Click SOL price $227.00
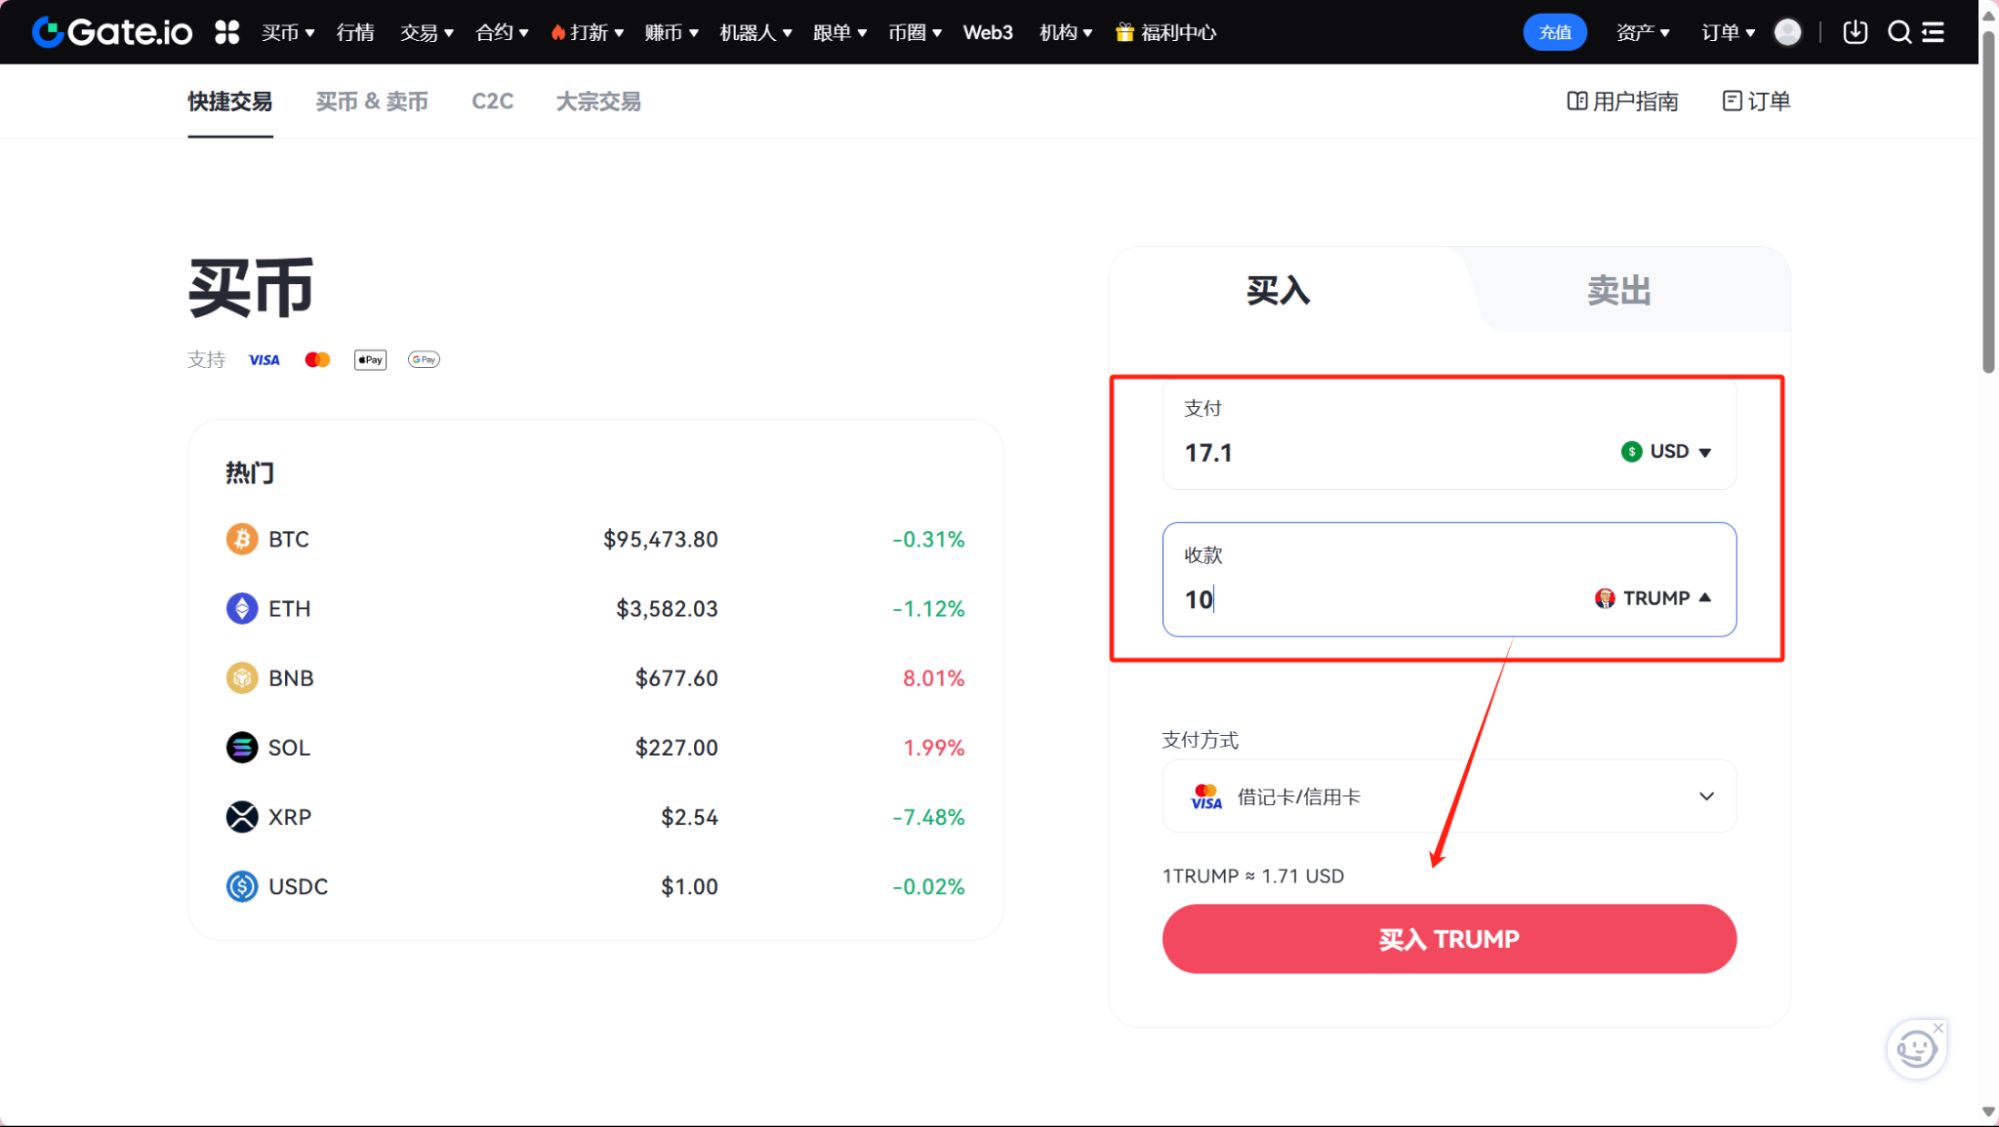1999x1127 pixels. (676, 747)
